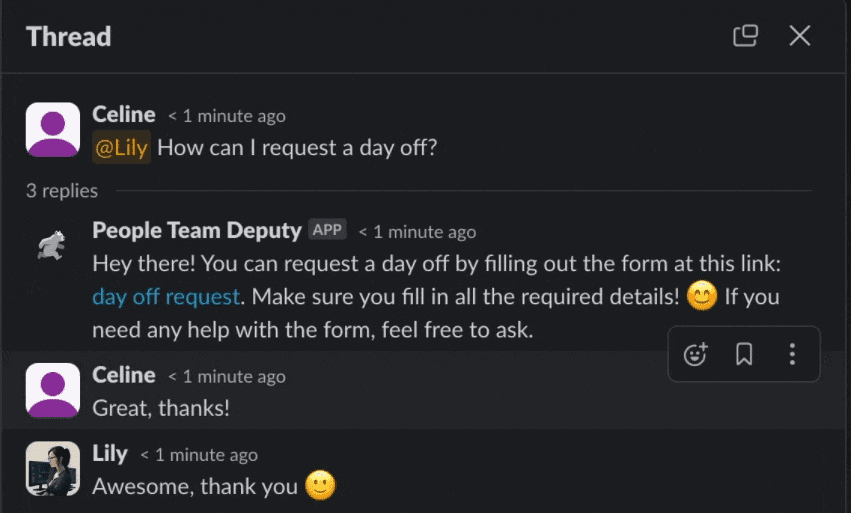Click the slight smile emoji in Lily's reply
The width and height of the screenshot is (851, 513).
click(320, 486)
